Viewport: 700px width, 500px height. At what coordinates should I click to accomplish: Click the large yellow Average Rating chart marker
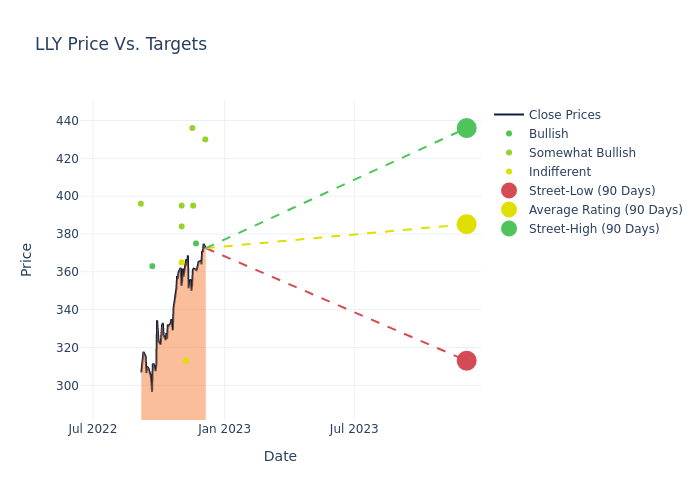(x=466, y=224)
